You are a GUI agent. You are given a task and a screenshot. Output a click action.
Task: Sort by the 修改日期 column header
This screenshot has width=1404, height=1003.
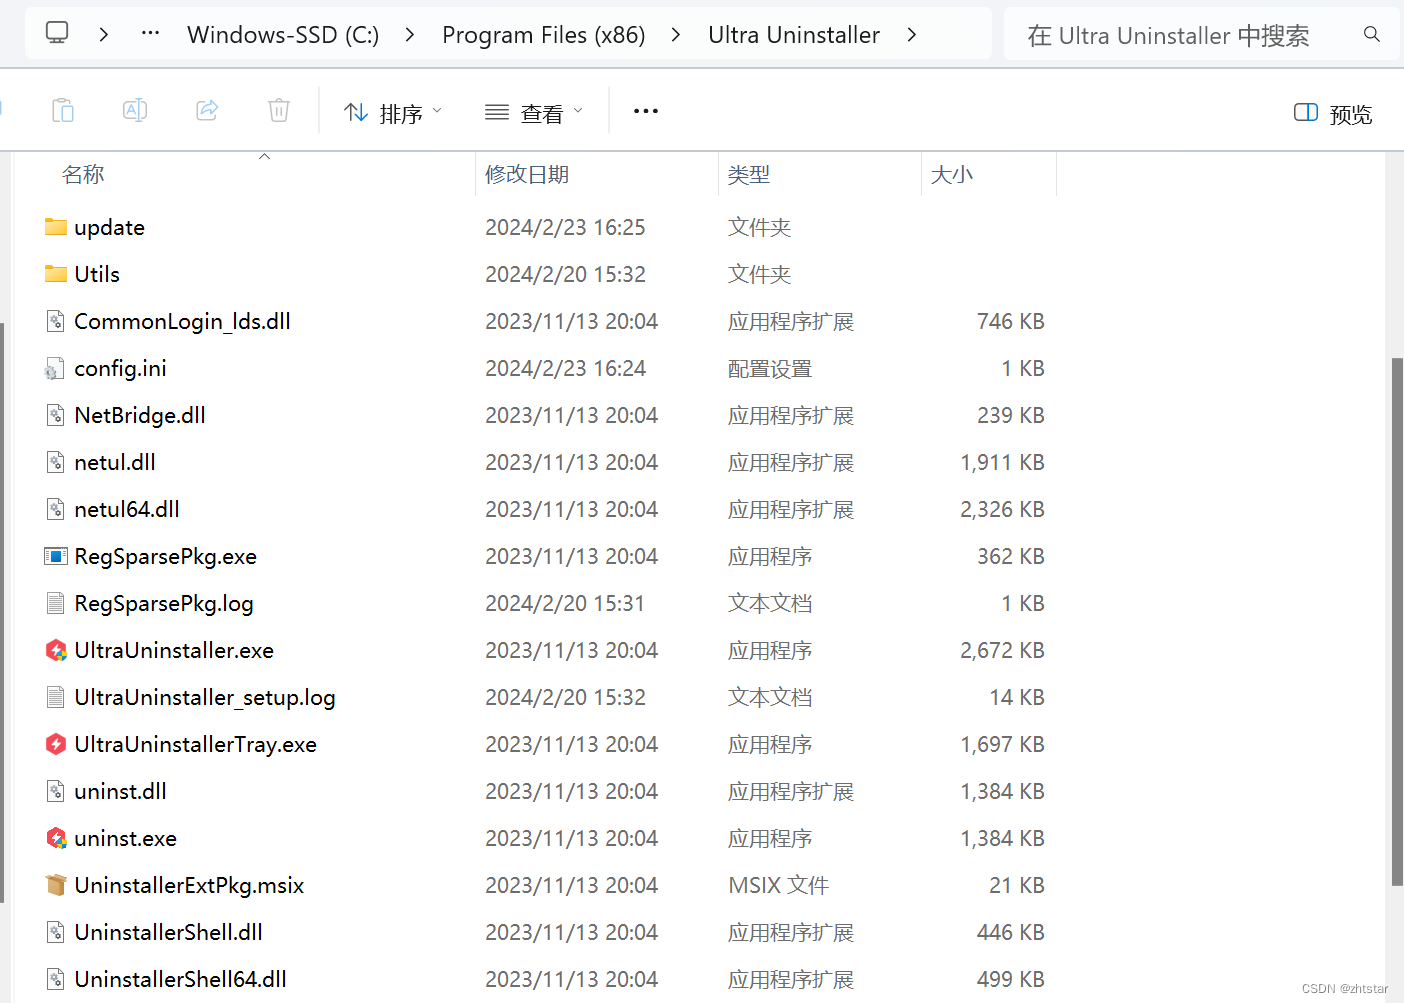tap(527, 174)
